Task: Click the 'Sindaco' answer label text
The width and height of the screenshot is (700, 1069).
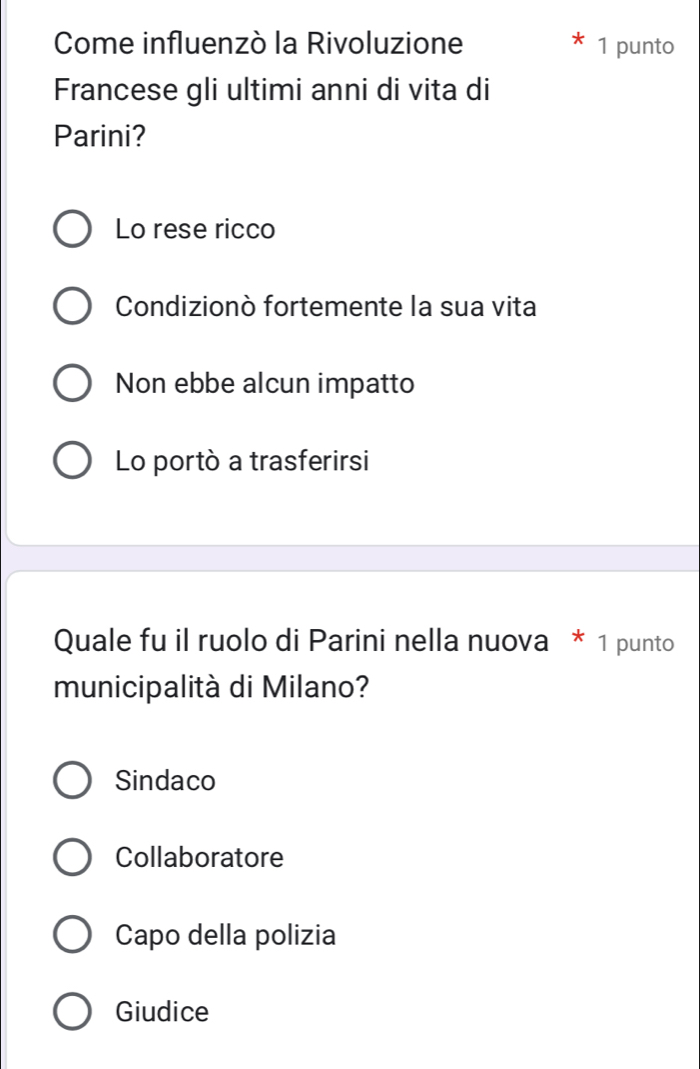Action: point(165,781)
